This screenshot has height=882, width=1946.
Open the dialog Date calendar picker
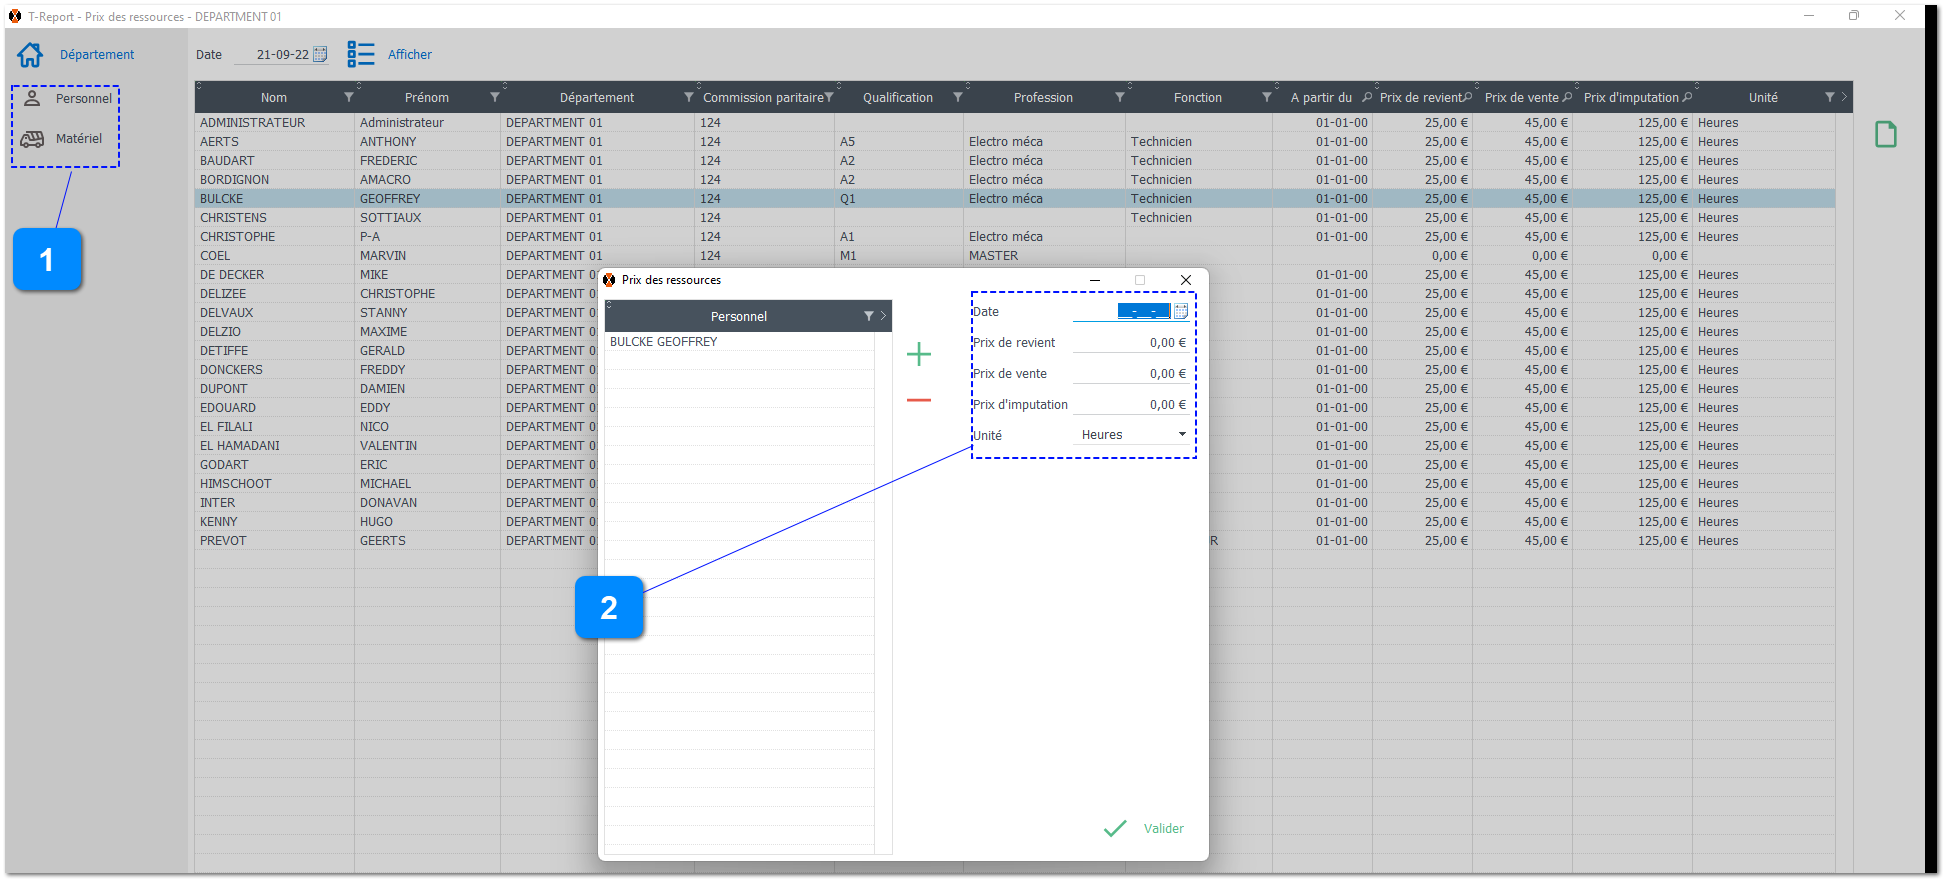pos(1181,311)
